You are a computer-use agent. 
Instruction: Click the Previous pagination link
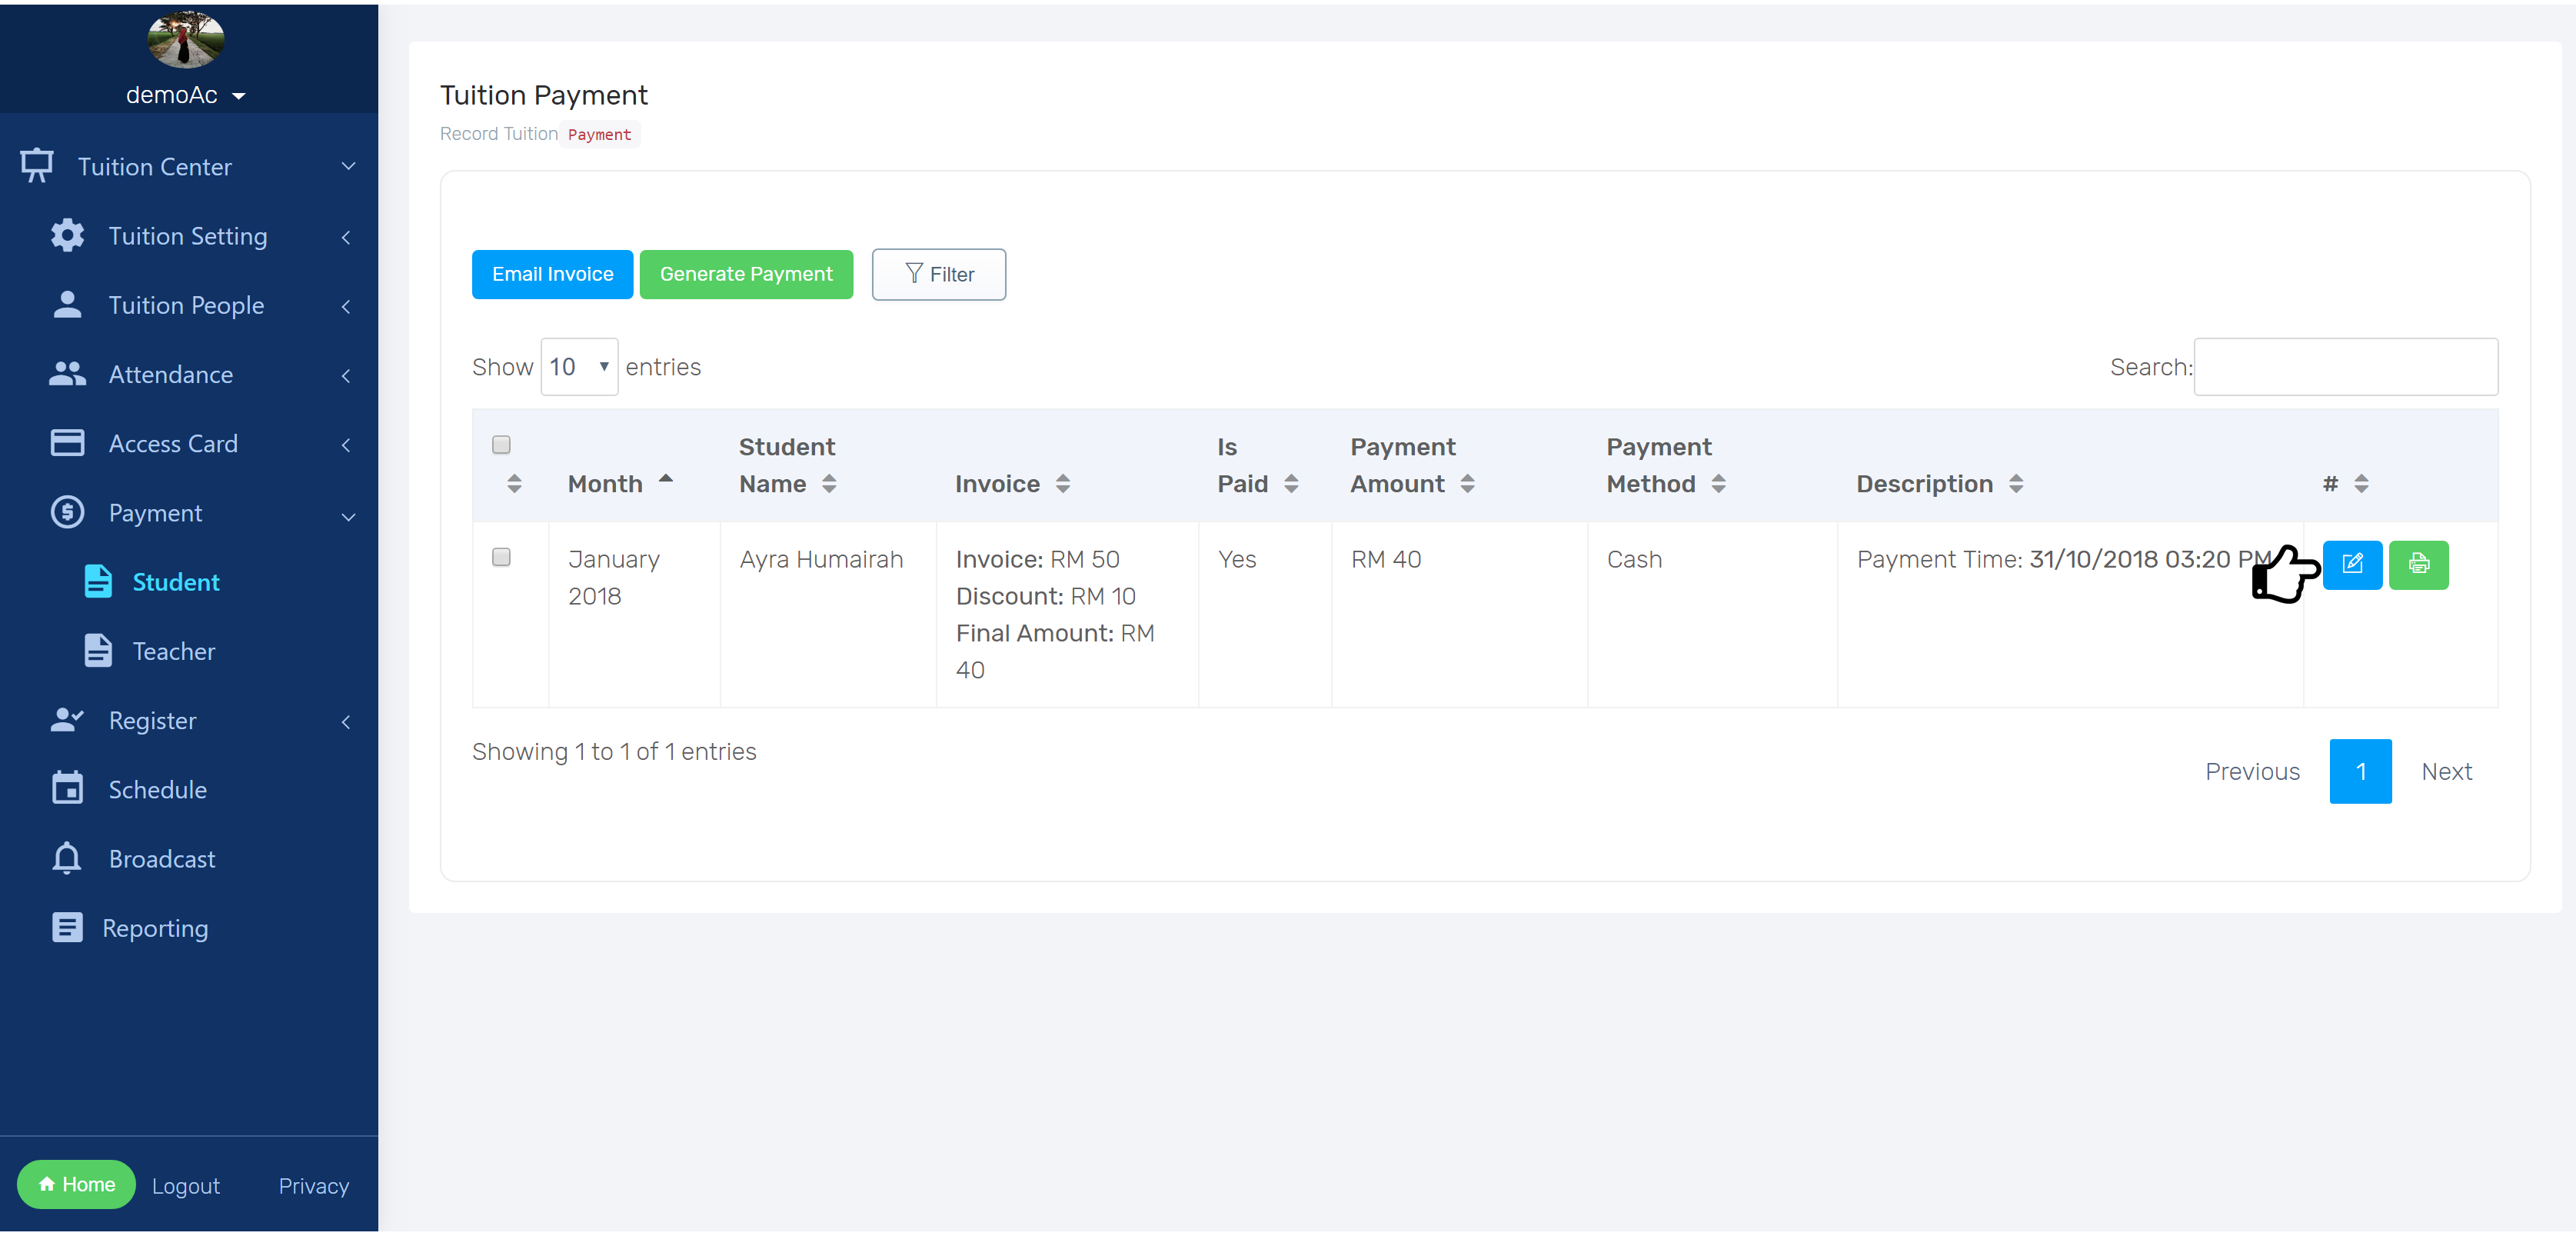tap(2252, 771)
